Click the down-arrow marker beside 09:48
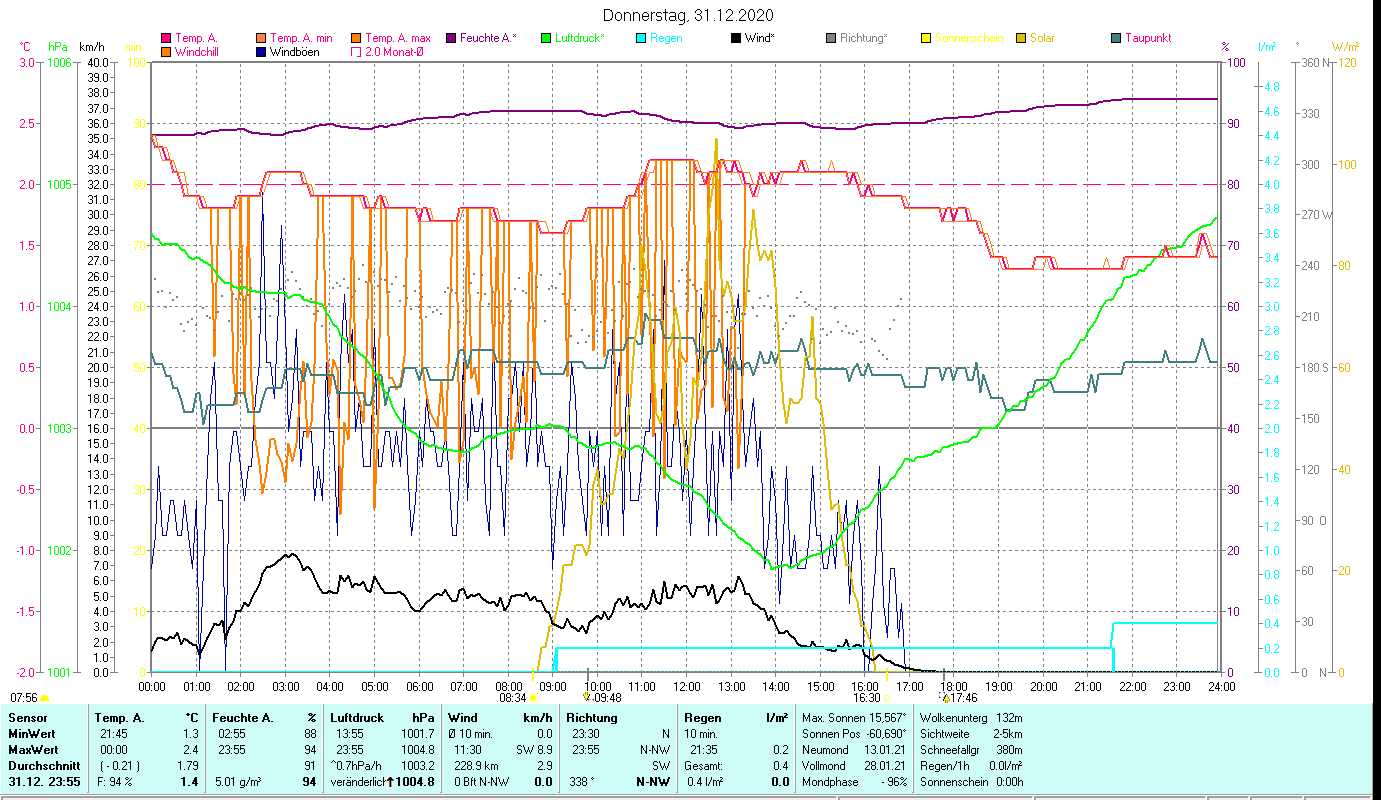This screenshot has height=800, width=1381. (587, 698)
